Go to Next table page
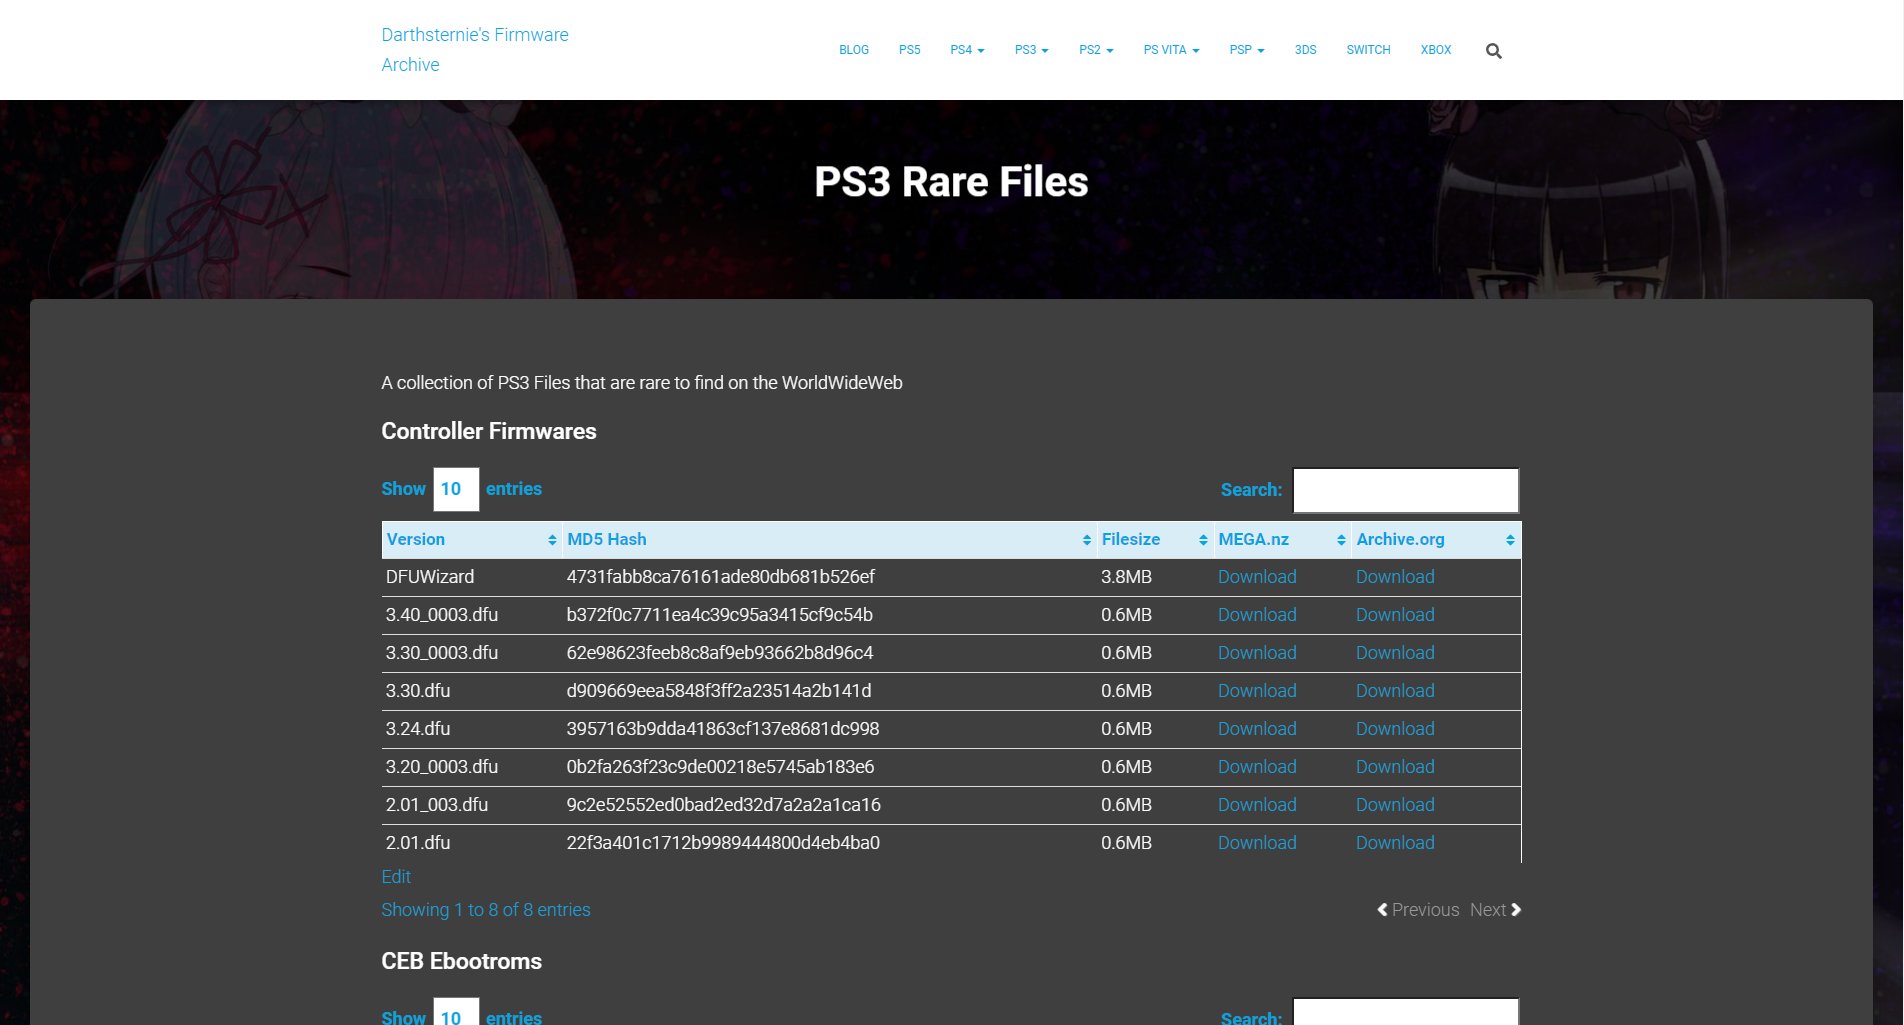The image size is (1904, 1025). (1495, 910)
